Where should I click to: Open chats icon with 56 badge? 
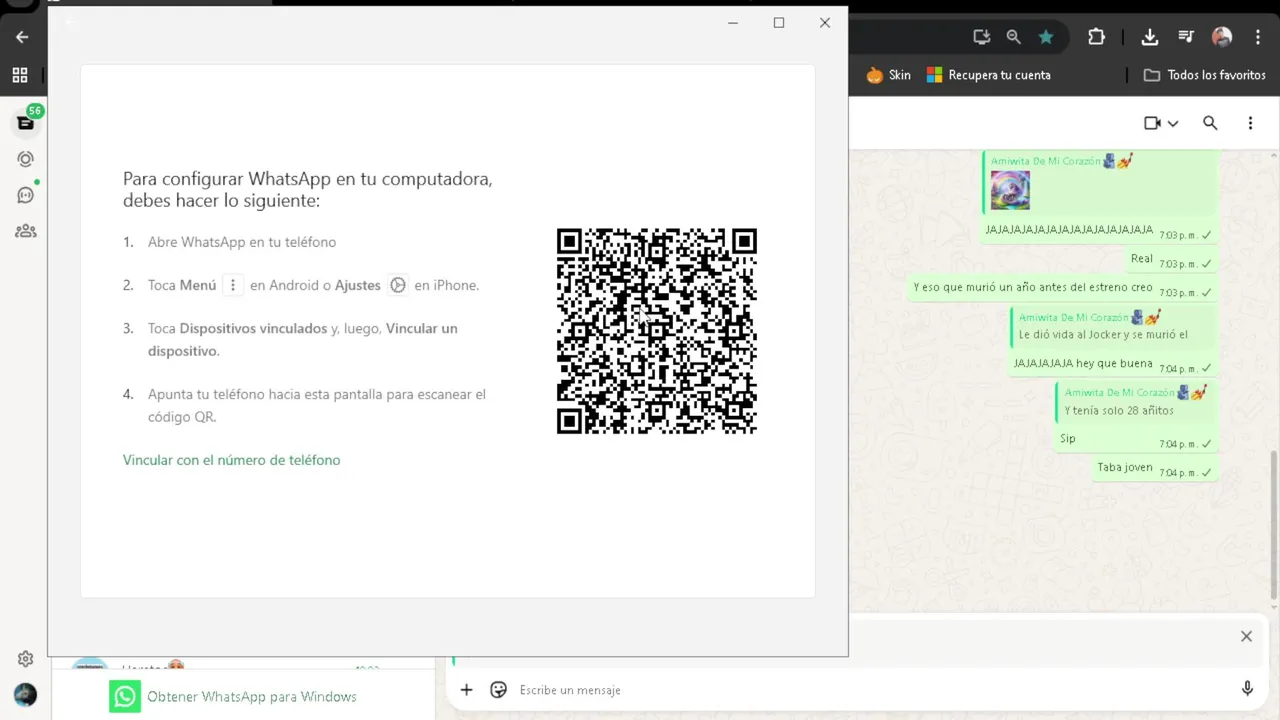coord(26,123)
